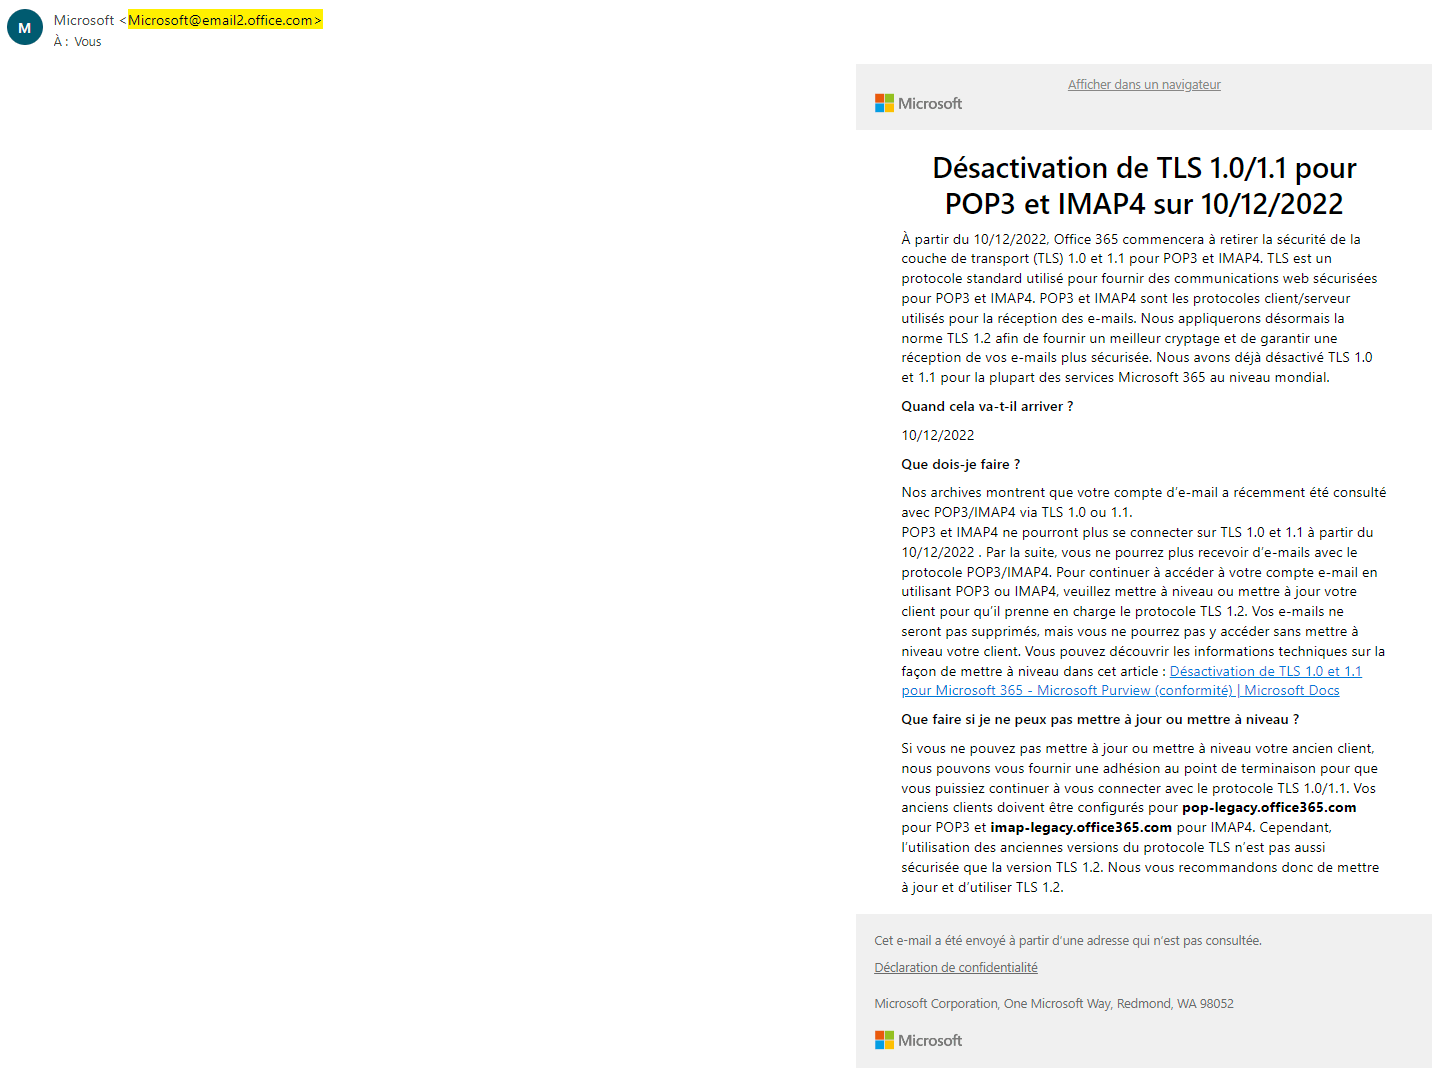Open the 'Déclaration de confidentialité' link
The height and width of the screenshot is (1075, 1445).
(x=956, y=967)
